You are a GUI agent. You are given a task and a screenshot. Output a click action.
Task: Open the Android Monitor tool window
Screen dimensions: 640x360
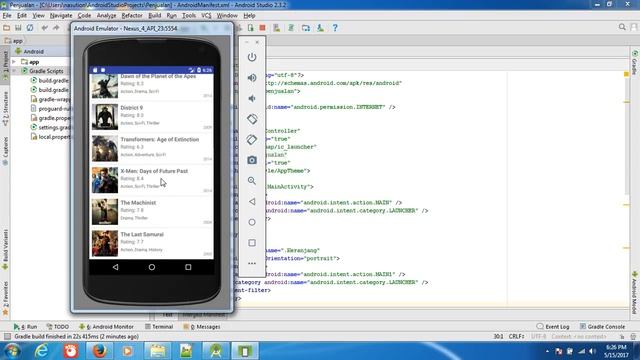pyautogui.click(x=106, y=327)
